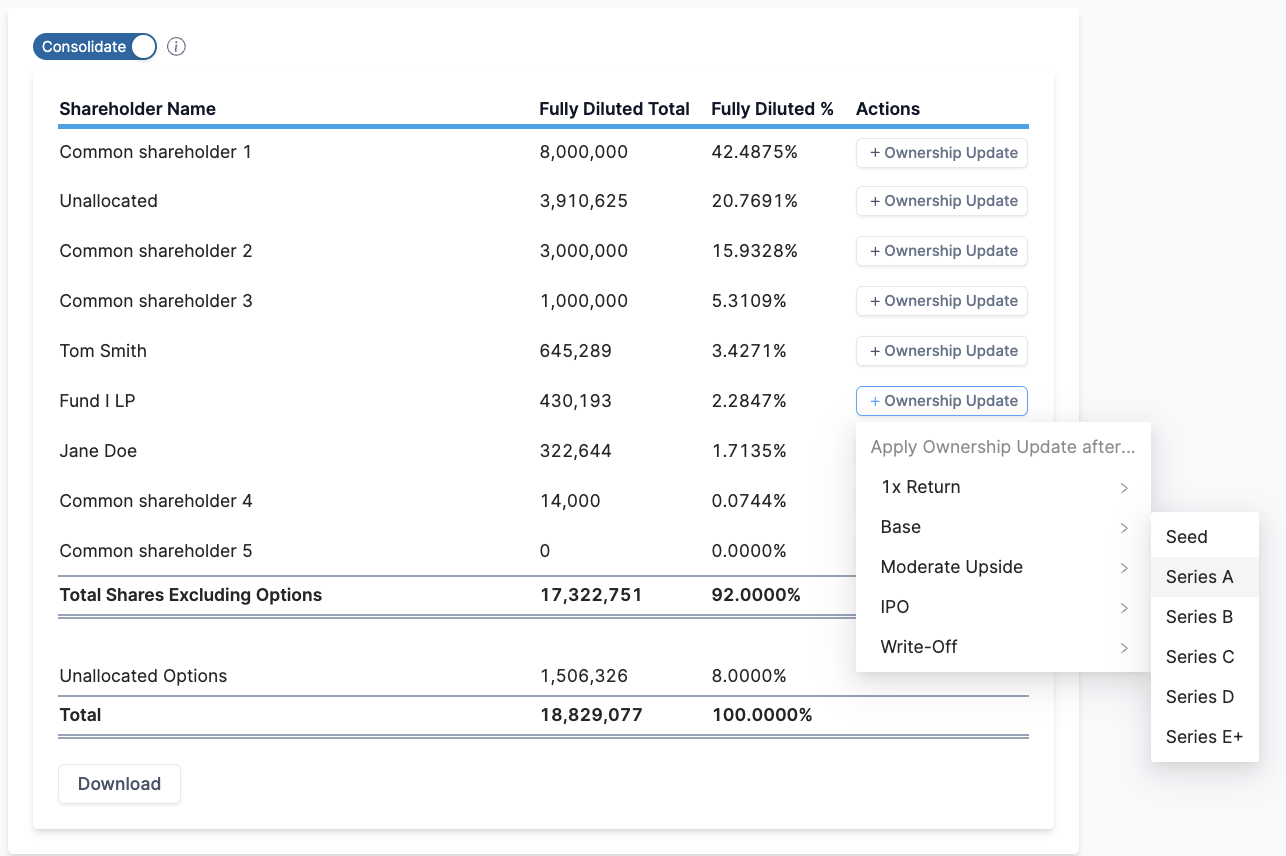This screenshot has width=1286, height=856.
Task: Open Ownership Update for Common shareholder 3
Action: click(942, 301)
